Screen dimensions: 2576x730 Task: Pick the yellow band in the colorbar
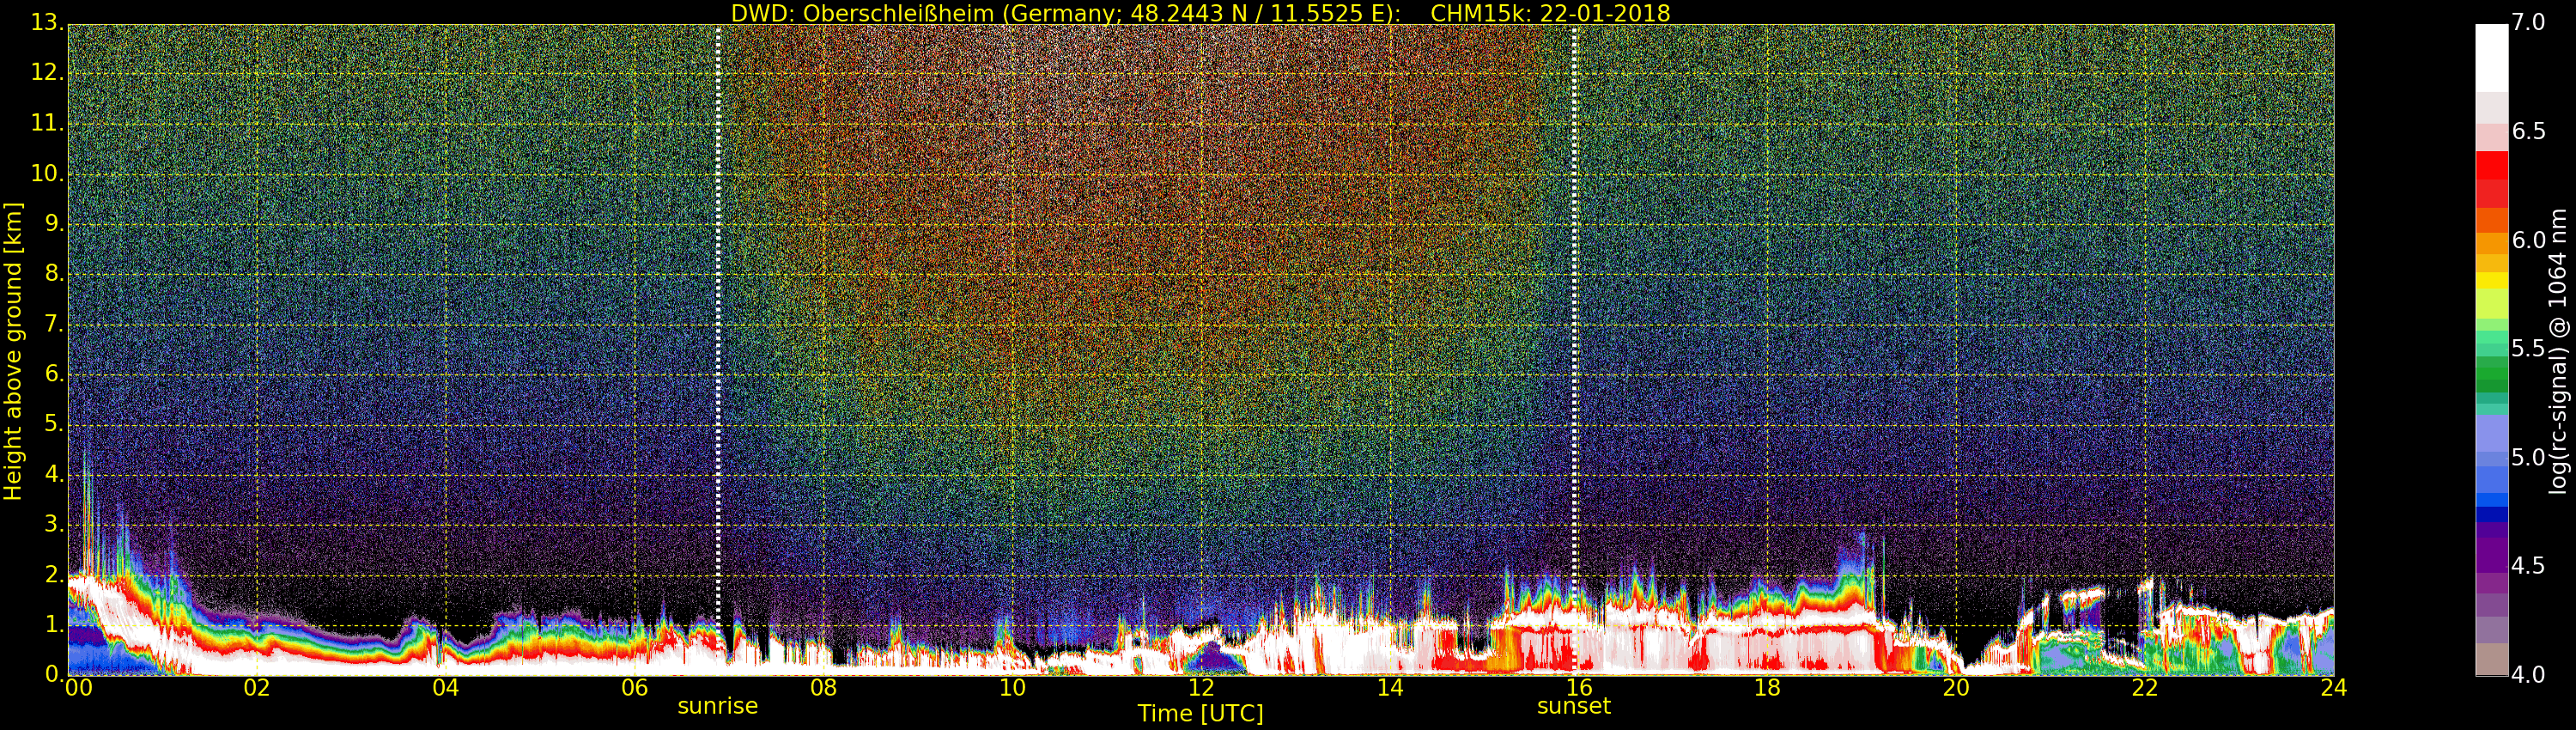2491,281
